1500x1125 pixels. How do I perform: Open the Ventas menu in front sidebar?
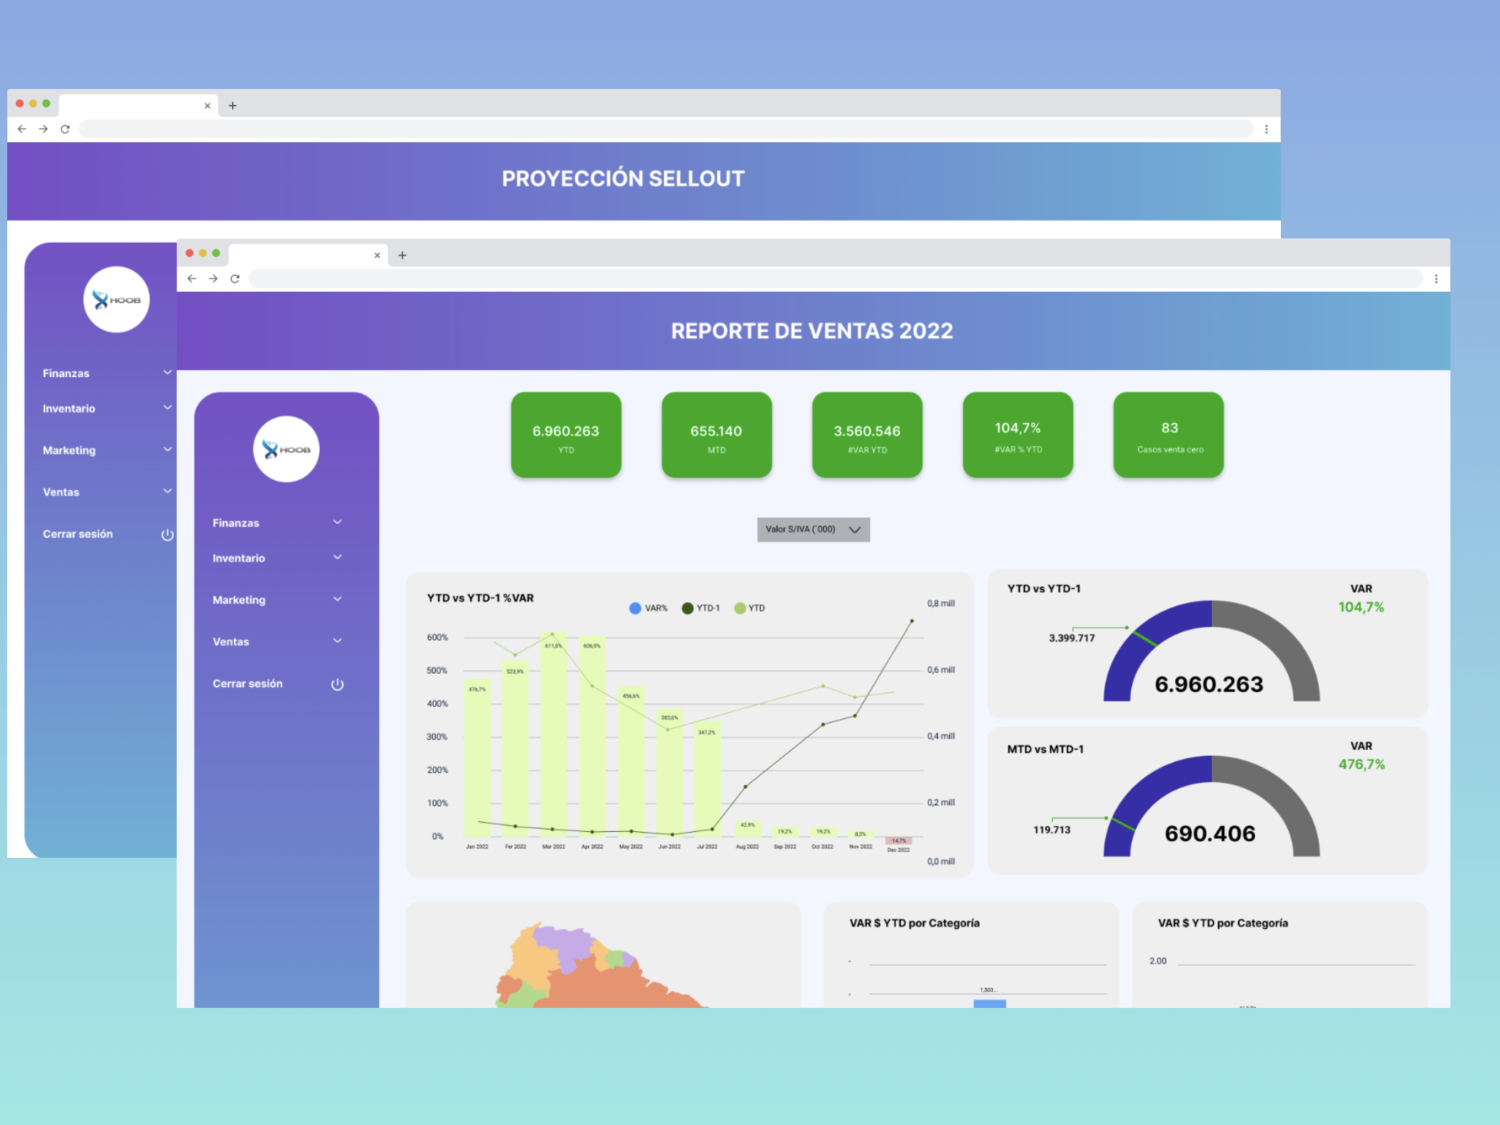click(232, 642)
